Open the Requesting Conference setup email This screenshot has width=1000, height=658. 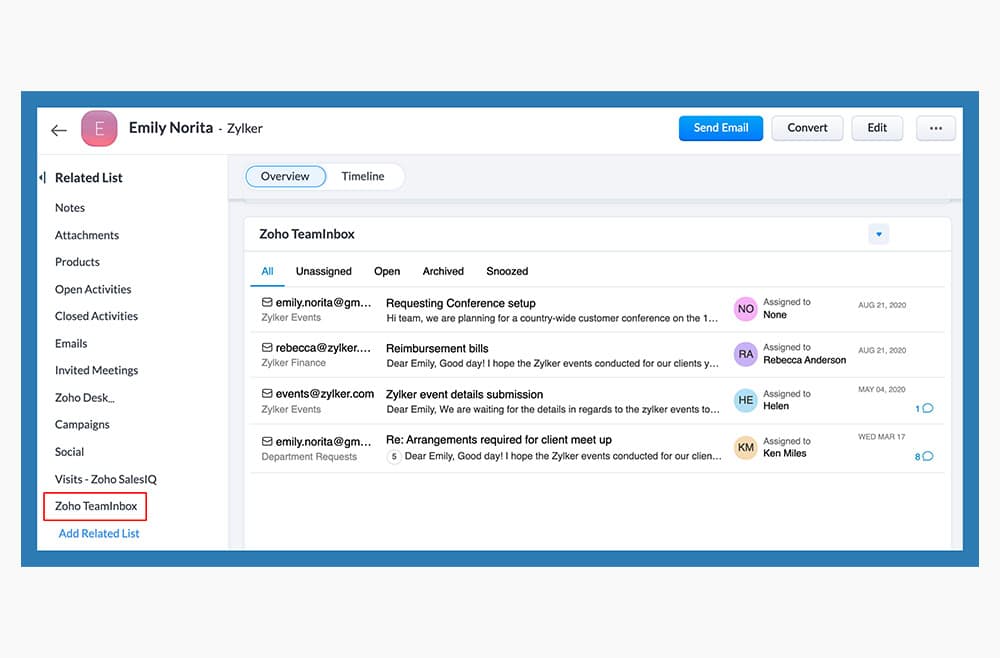460,303
